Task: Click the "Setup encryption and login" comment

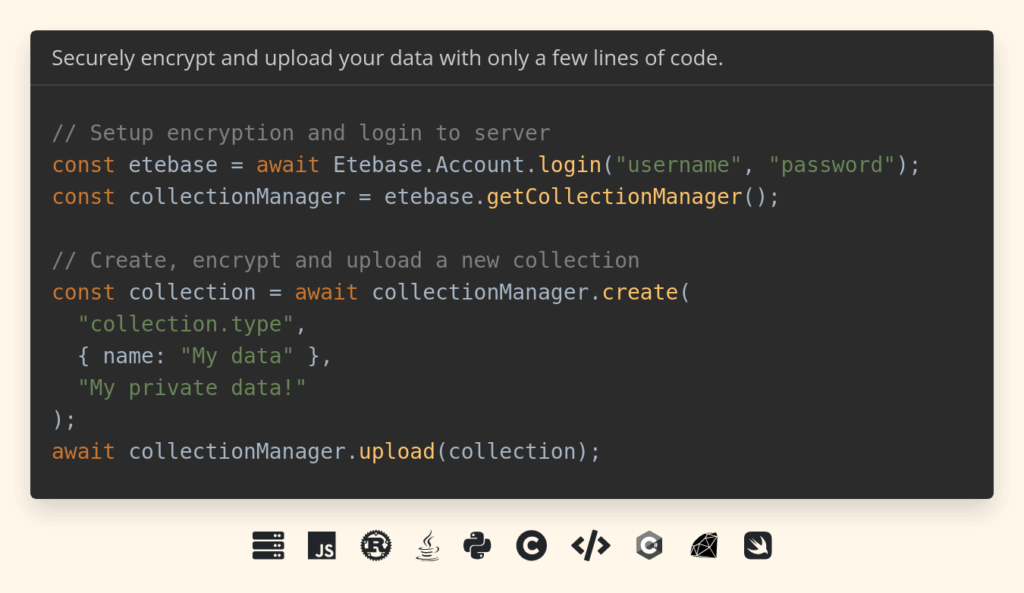Action: [301, 133]
